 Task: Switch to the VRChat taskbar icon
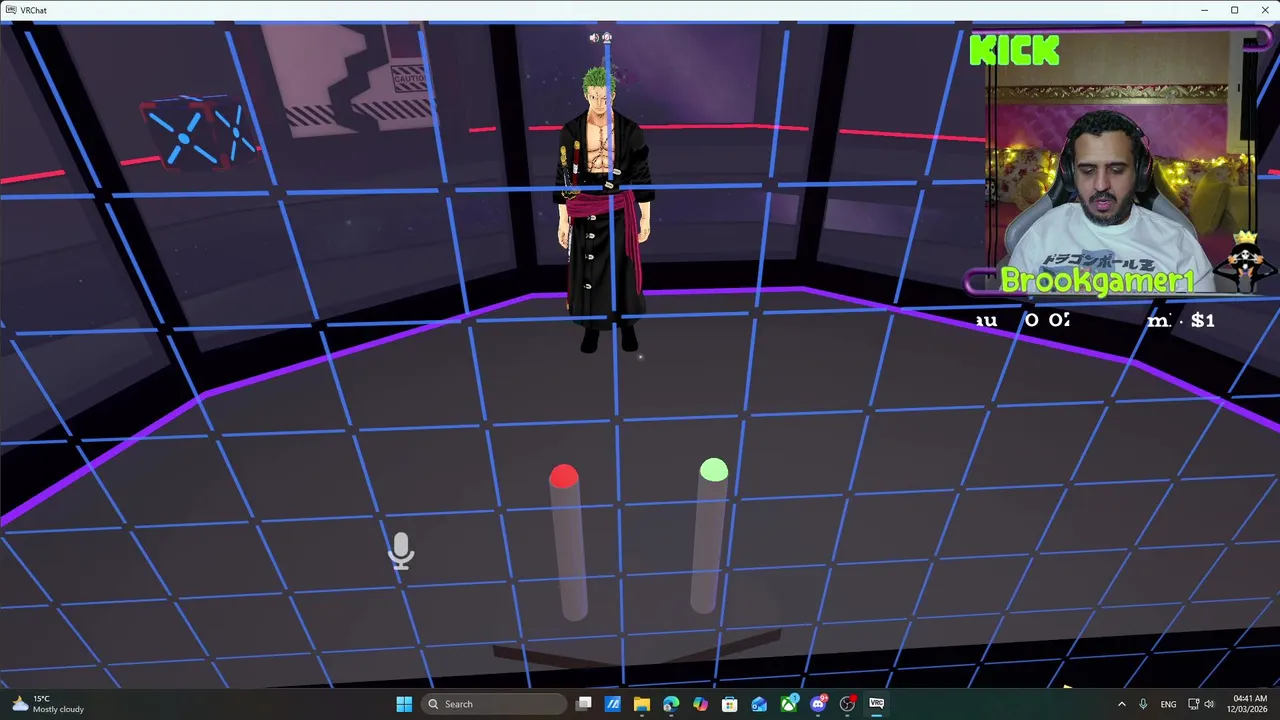pos(877,704)
